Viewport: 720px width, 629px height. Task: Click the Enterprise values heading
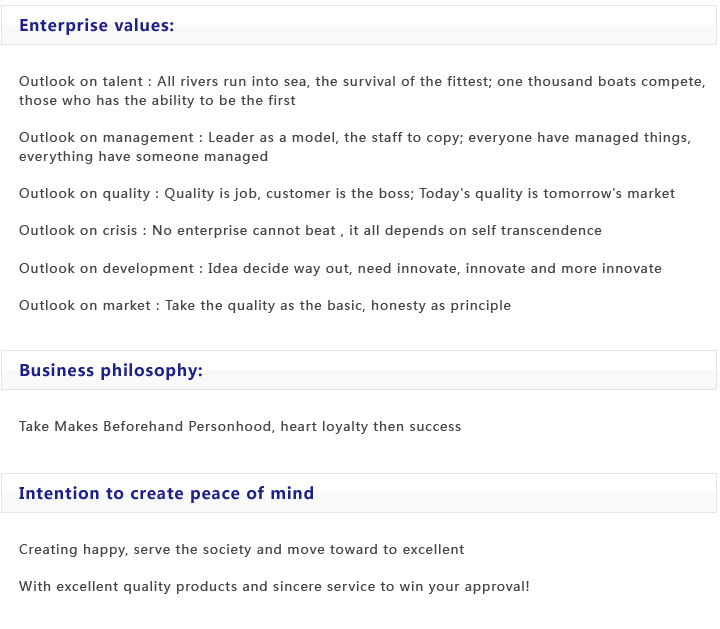(x=96, y=26)
